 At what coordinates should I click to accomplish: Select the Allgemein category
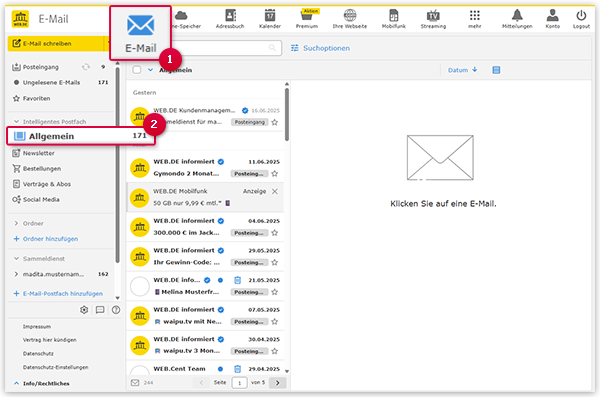click(80, 136)
